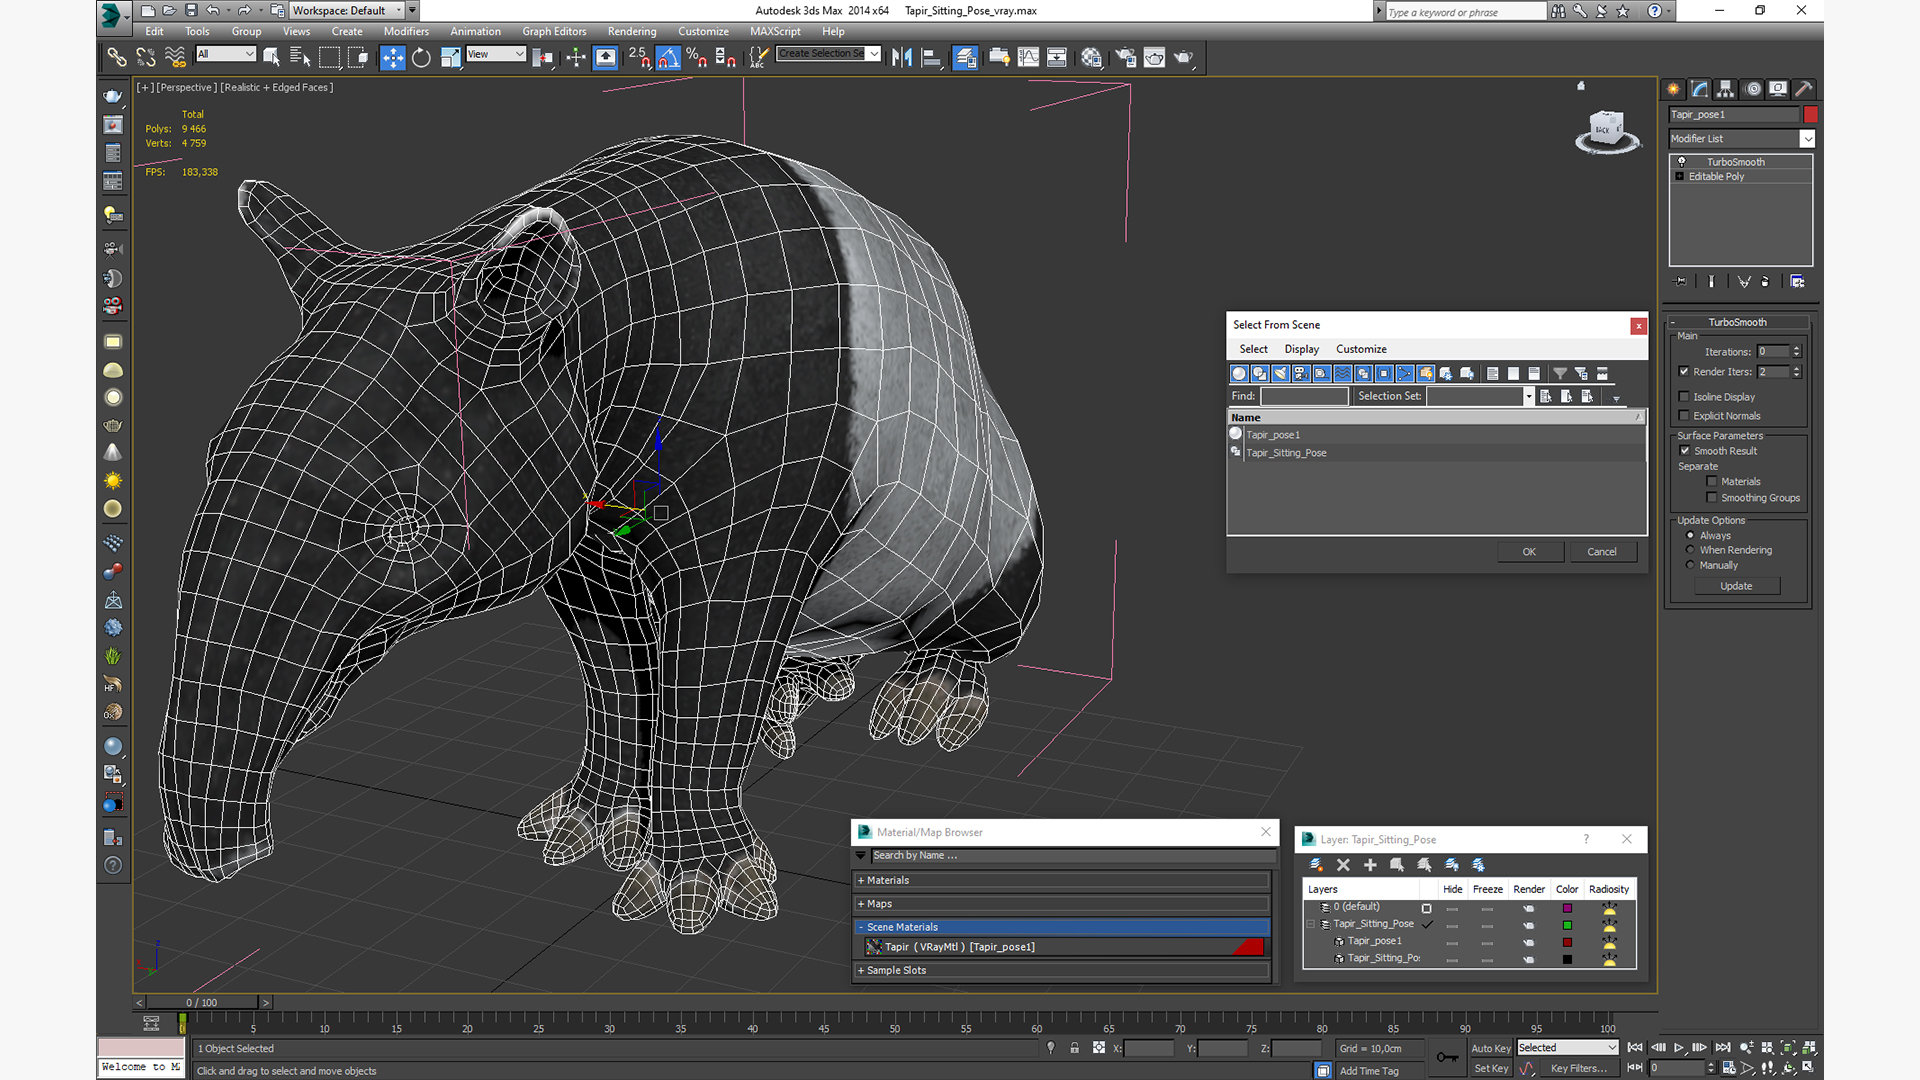Activate the Select and Move tool
Image resolution: width=1920 pixels, height=1080 pixels.
click(392, 58)
